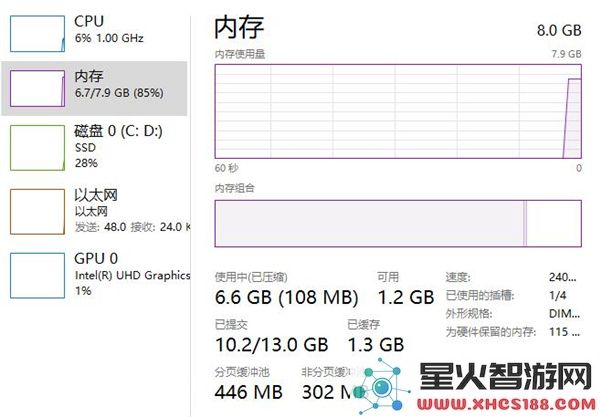The image size is (600, 417).
Task: Select the CPU usage thumbnail graph
Action: [37, 34]
